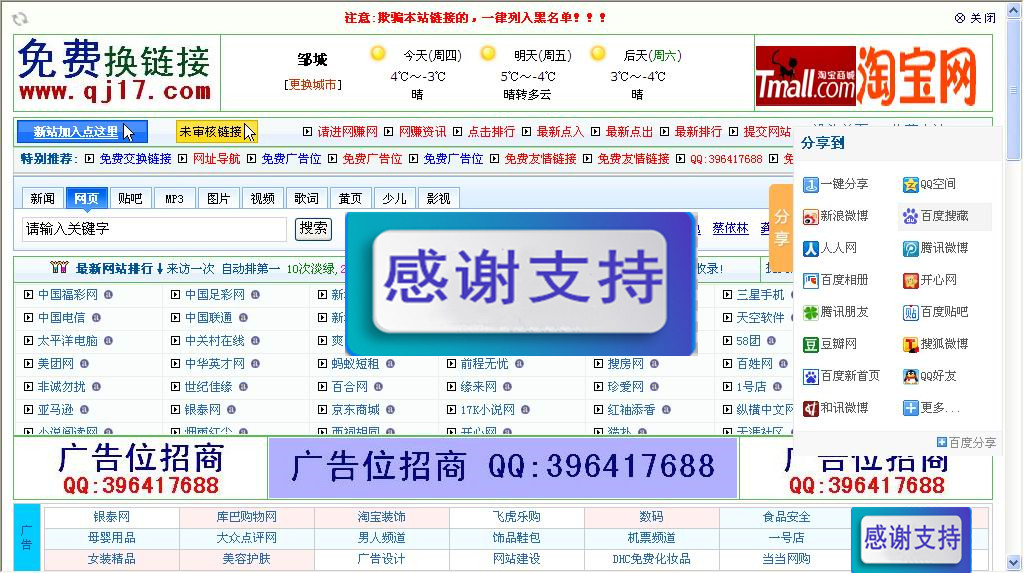
Task: Switch to the 新闻 search tab
Action: click(42, 199)
